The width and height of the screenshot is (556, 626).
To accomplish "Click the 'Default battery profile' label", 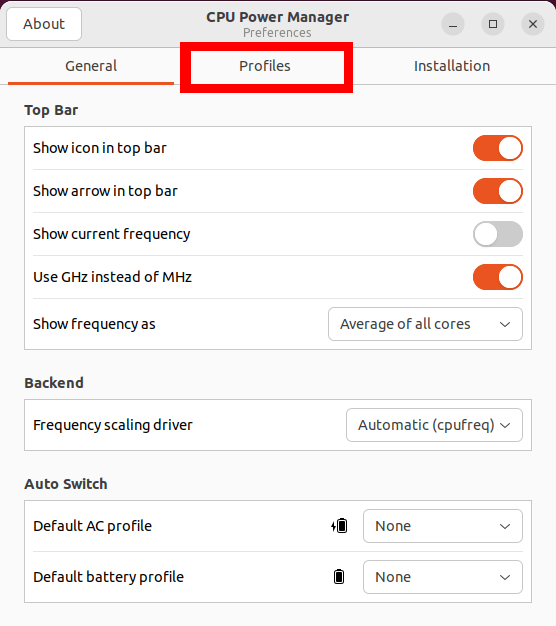I will pyautogui.click(x=109, y=577).
